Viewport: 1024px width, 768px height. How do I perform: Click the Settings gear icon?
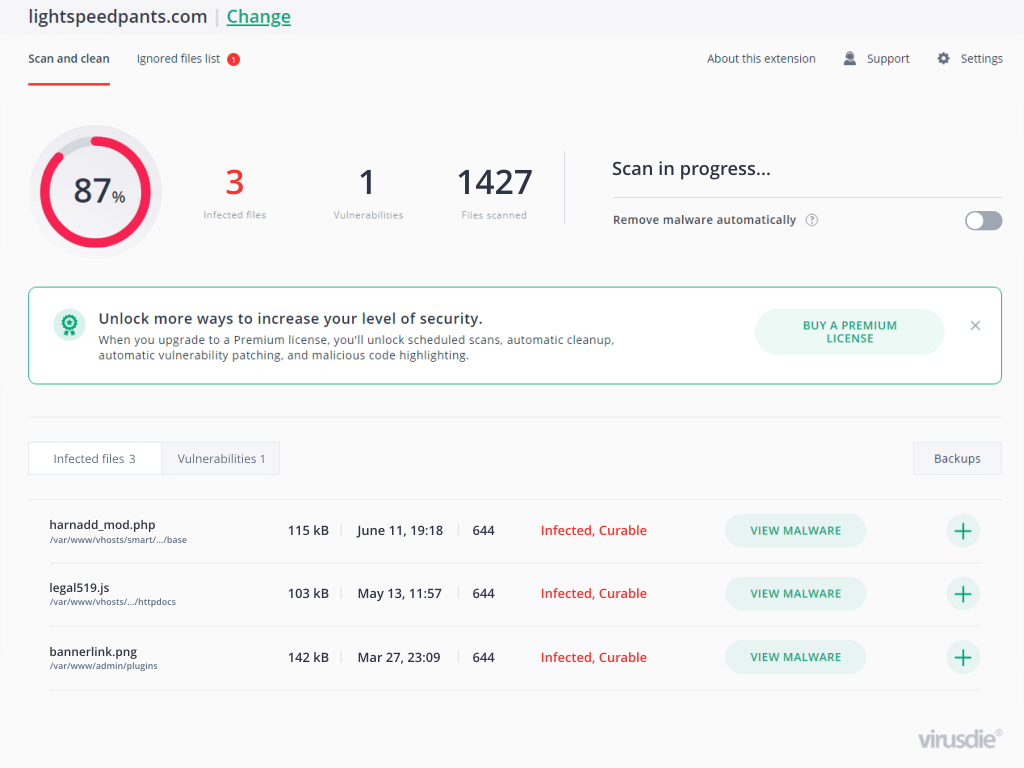943,59
